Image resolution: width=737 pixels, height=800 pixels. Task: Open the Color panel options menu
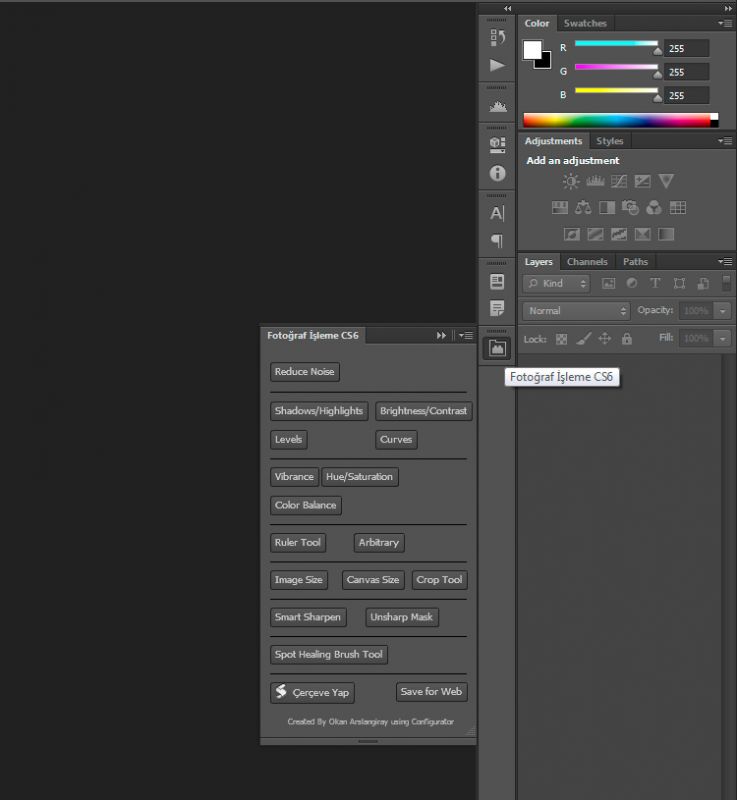click(725, 23)
